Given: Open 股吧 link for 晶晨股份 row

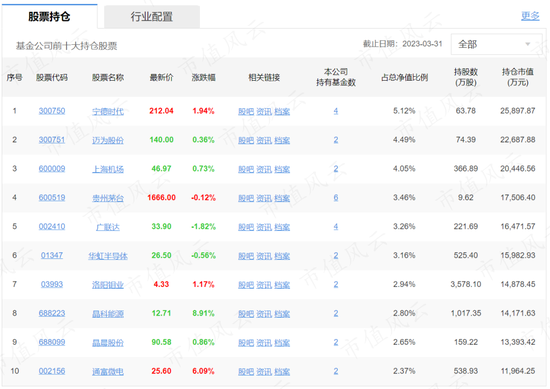Looking at the screenshot, I should tap(246, 343).
